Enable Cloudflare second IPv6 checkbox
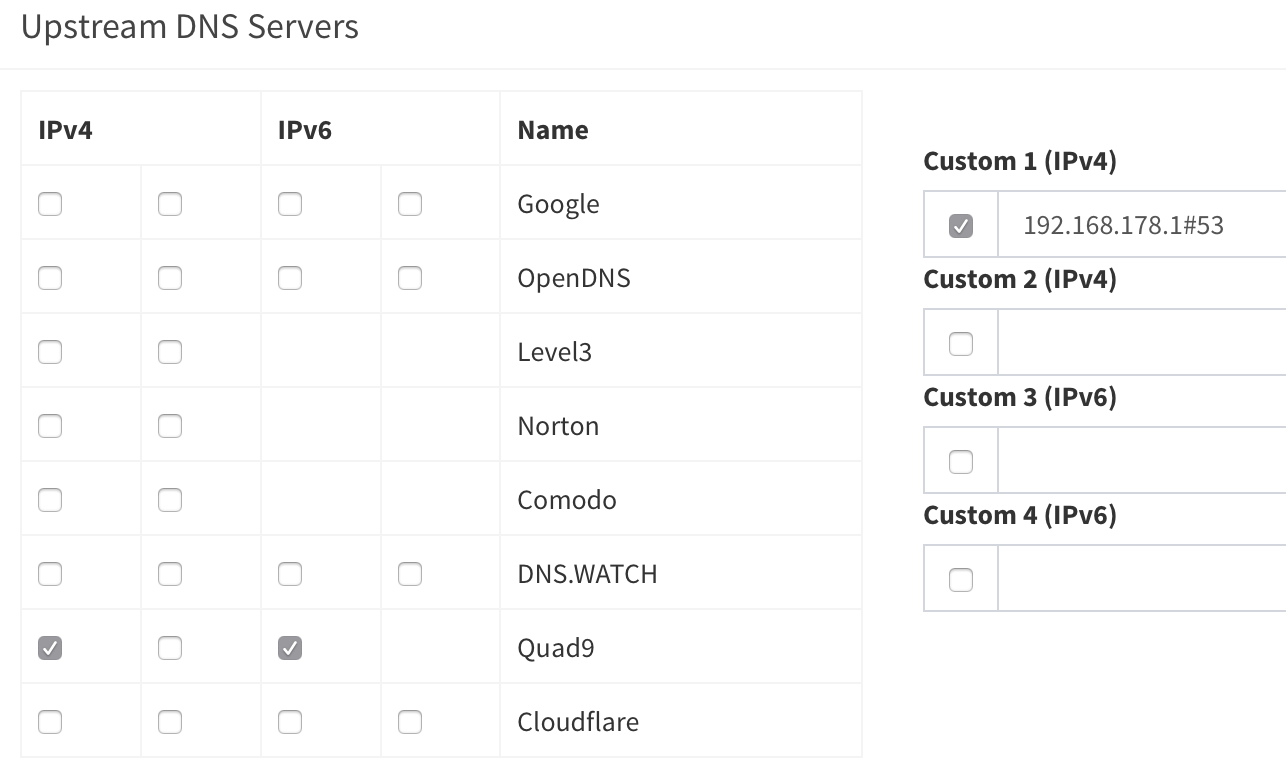Viewport: 1286px width, 782px height. pos(410,722)
